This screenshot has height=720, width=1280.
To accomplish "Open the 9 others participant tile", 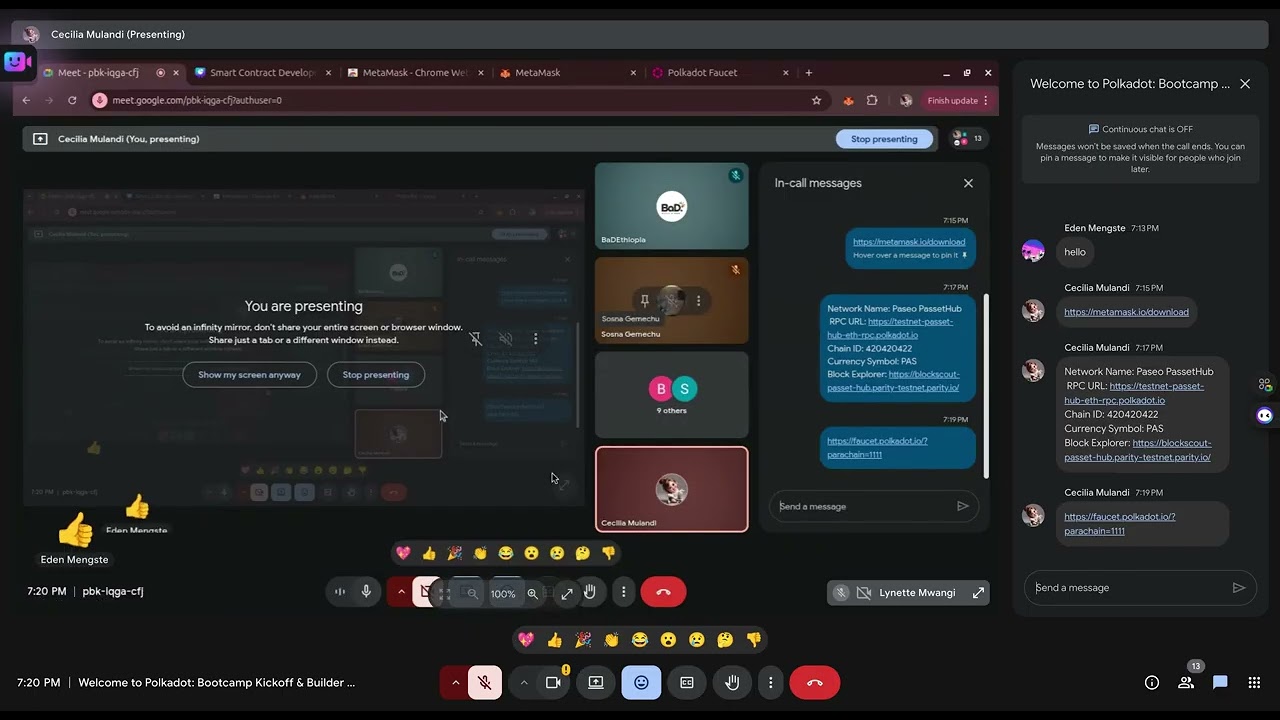I will (x=671, y=395).
